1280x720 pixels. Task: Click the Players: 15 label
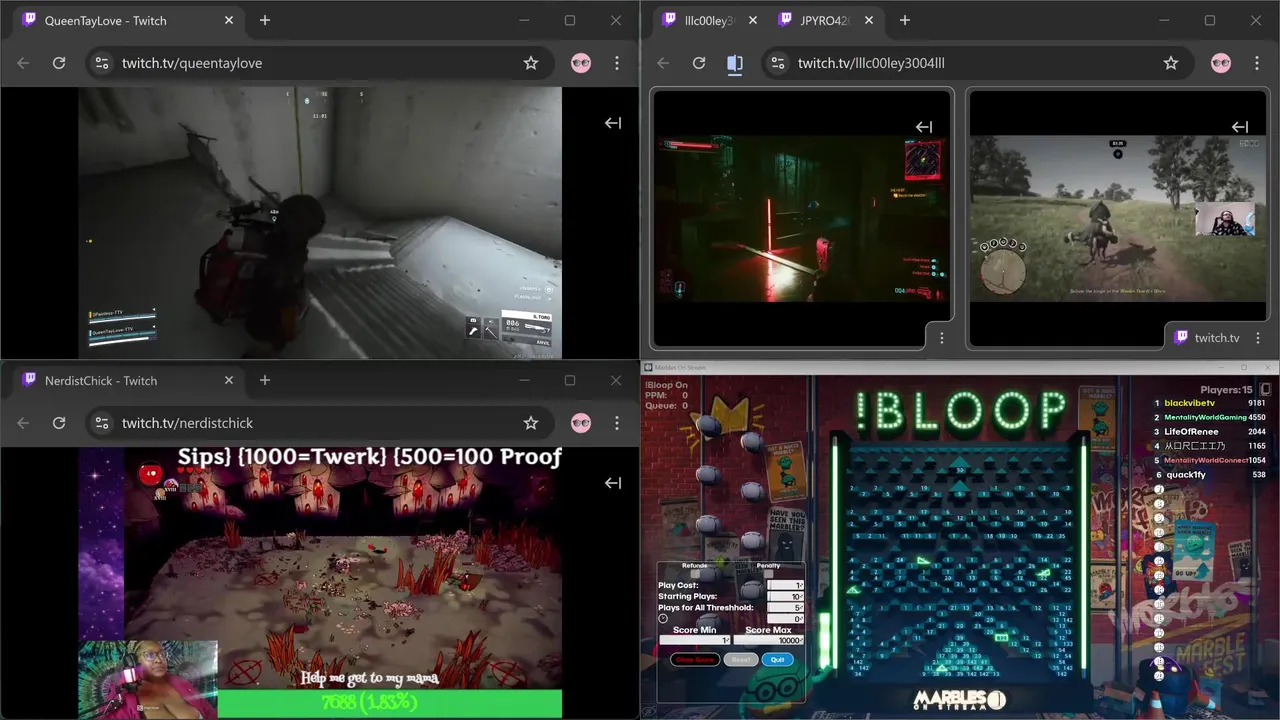tap(1226, 390)
